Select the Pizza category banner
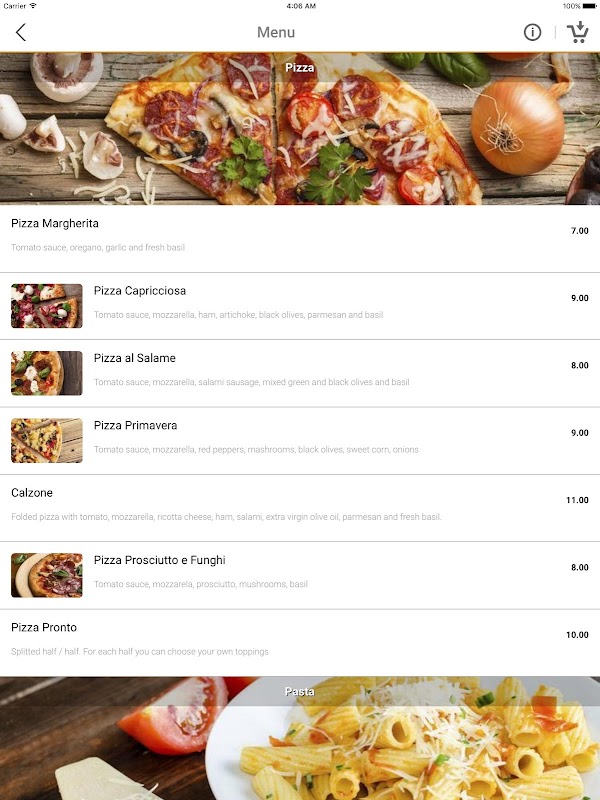 click(x=300, y=128)
